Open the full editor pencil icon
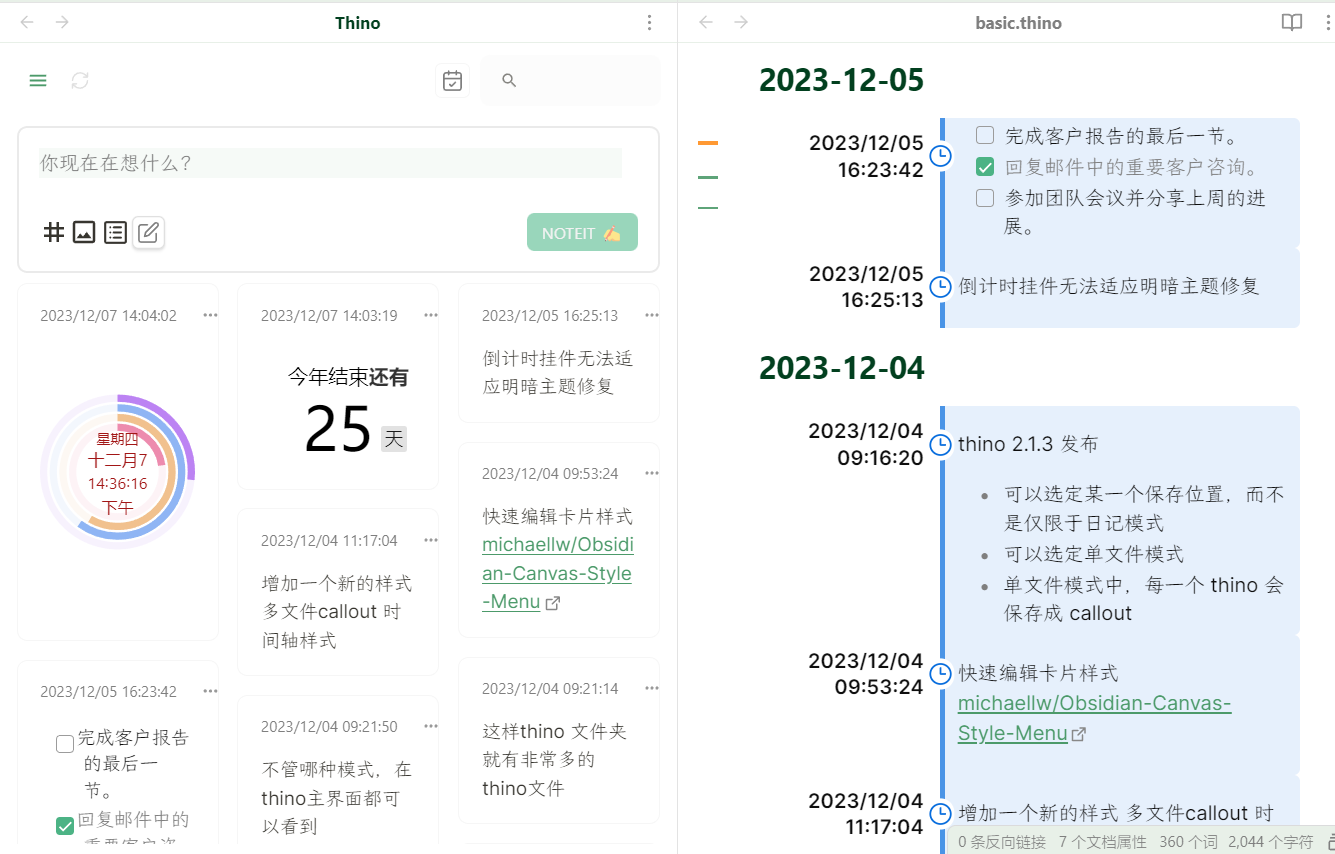Viewport: 1335px width, 854px height. pos(148,233)
